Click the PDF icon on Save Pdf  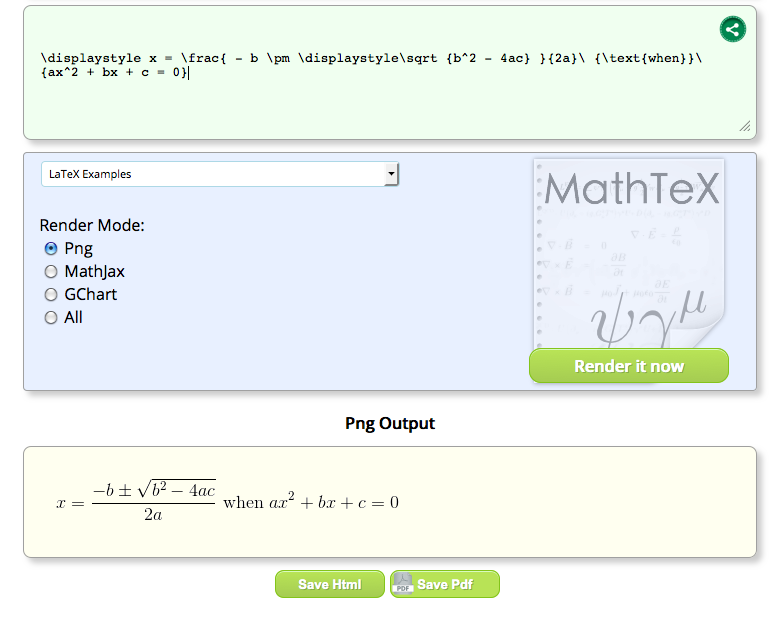(x=403, y=583)
